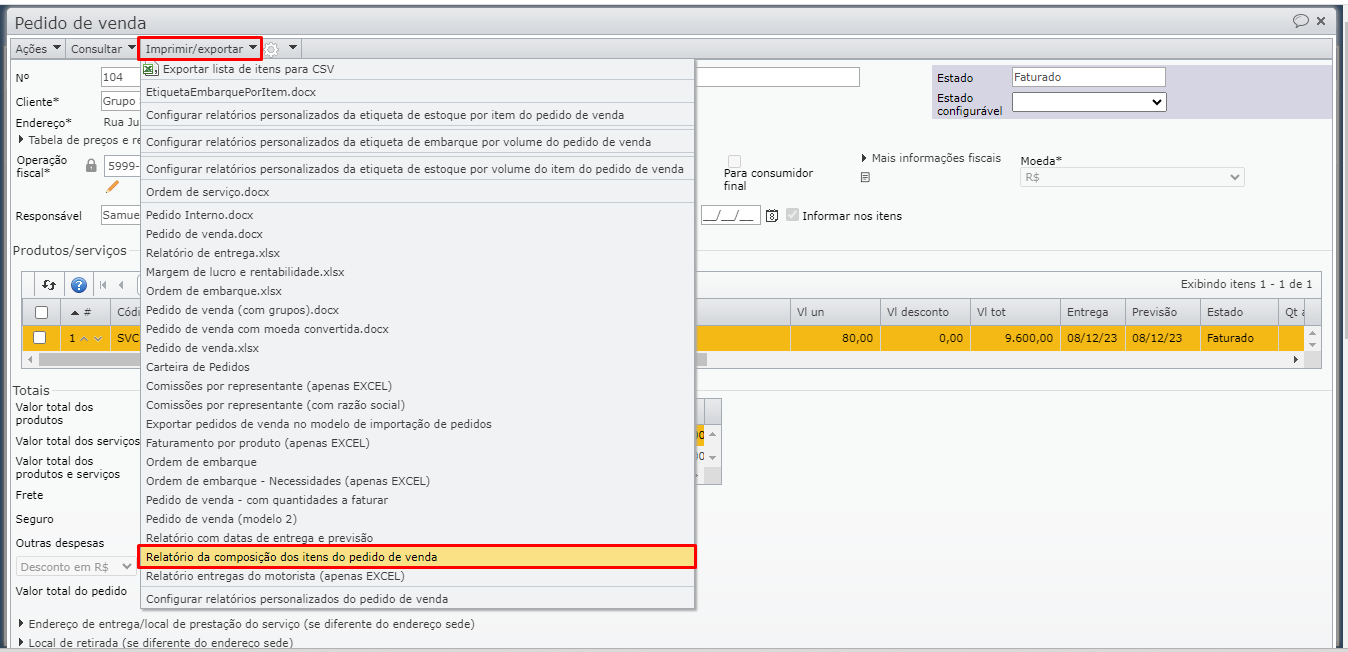
Task: Click the padlock icon beside Operação fiscal
Action: point(91,165)
